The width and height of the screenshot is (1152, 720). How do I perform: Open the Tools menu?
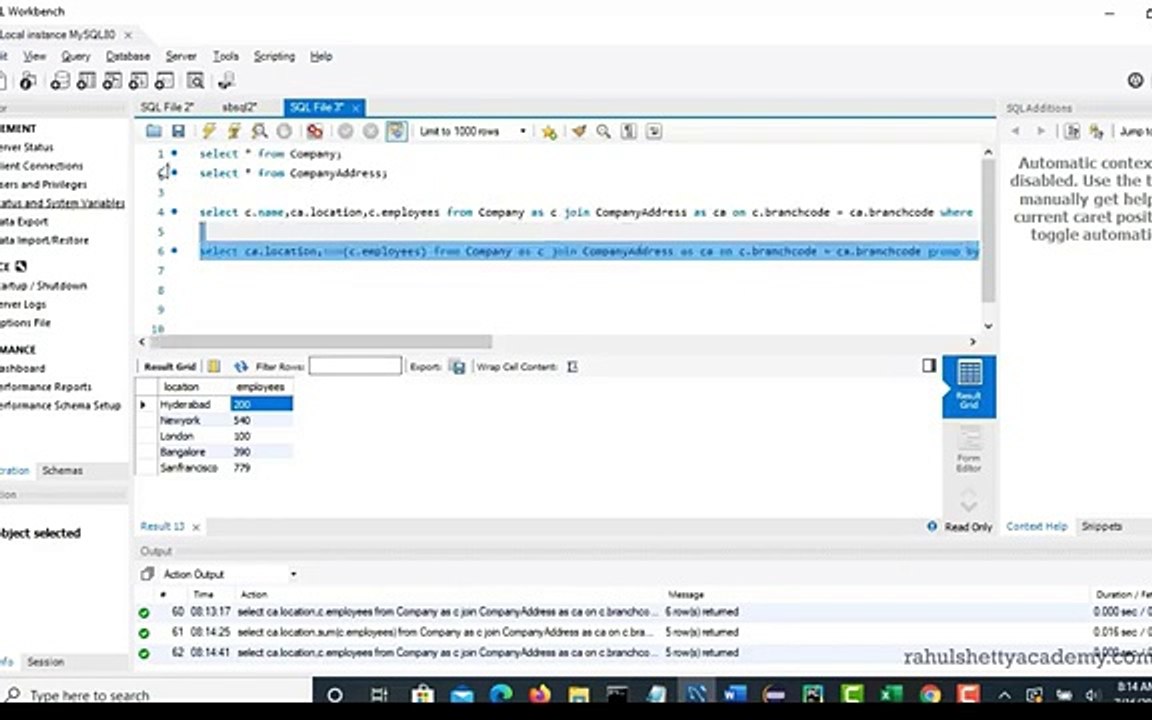point(226,57)
